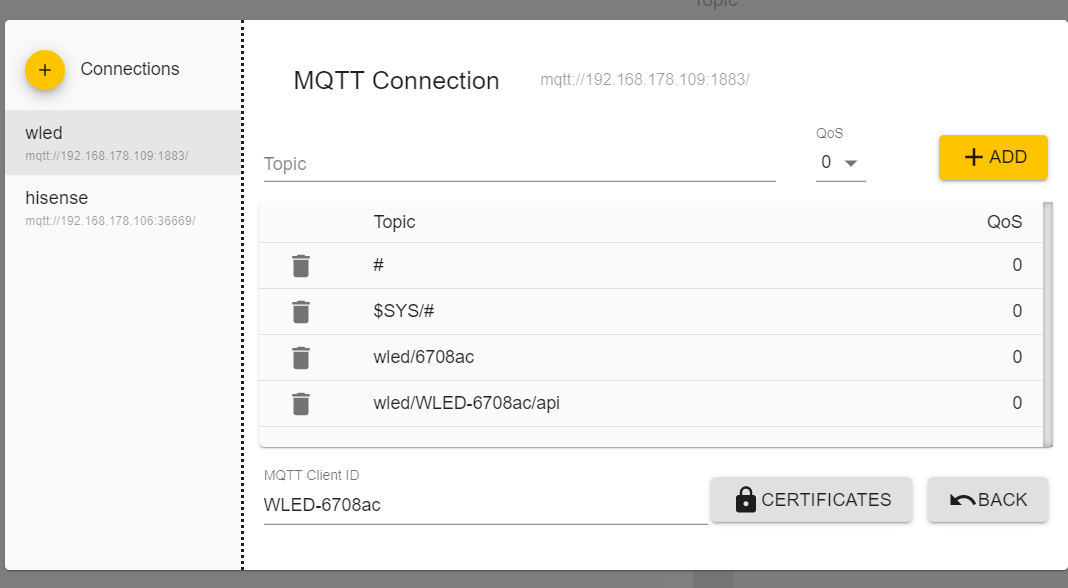The width and height of the screenshot is (1068, 588).
Task: Click the QoS column header
Action: click(x=1005, y=222)
